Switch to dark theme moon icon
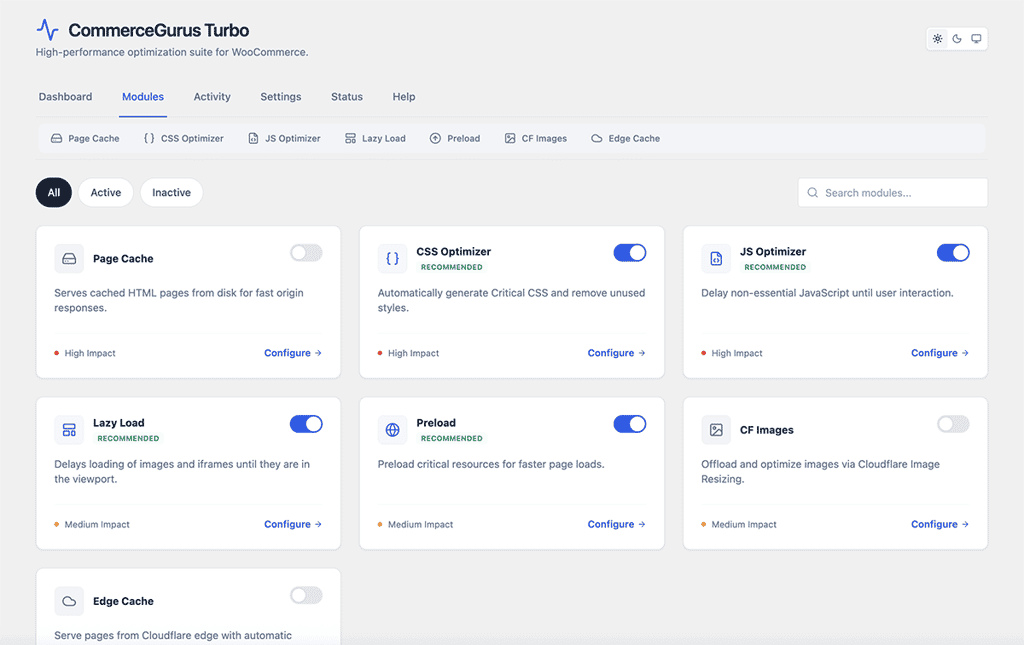 tap(957, 39)
